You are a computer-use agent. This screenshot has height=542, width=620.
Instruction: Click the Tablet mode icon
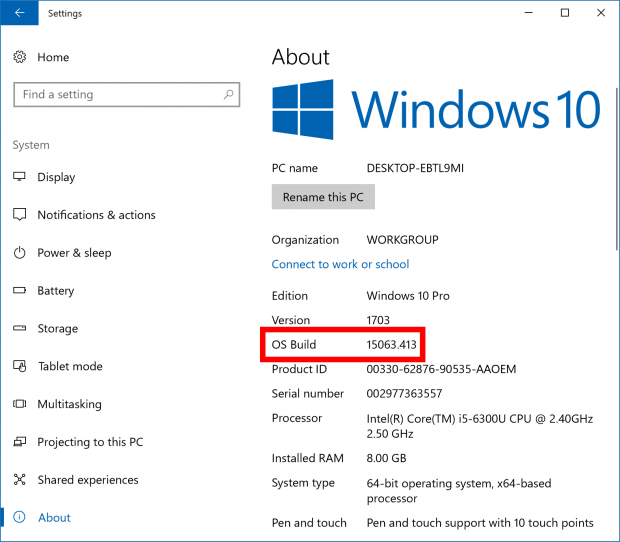(19, 367)
